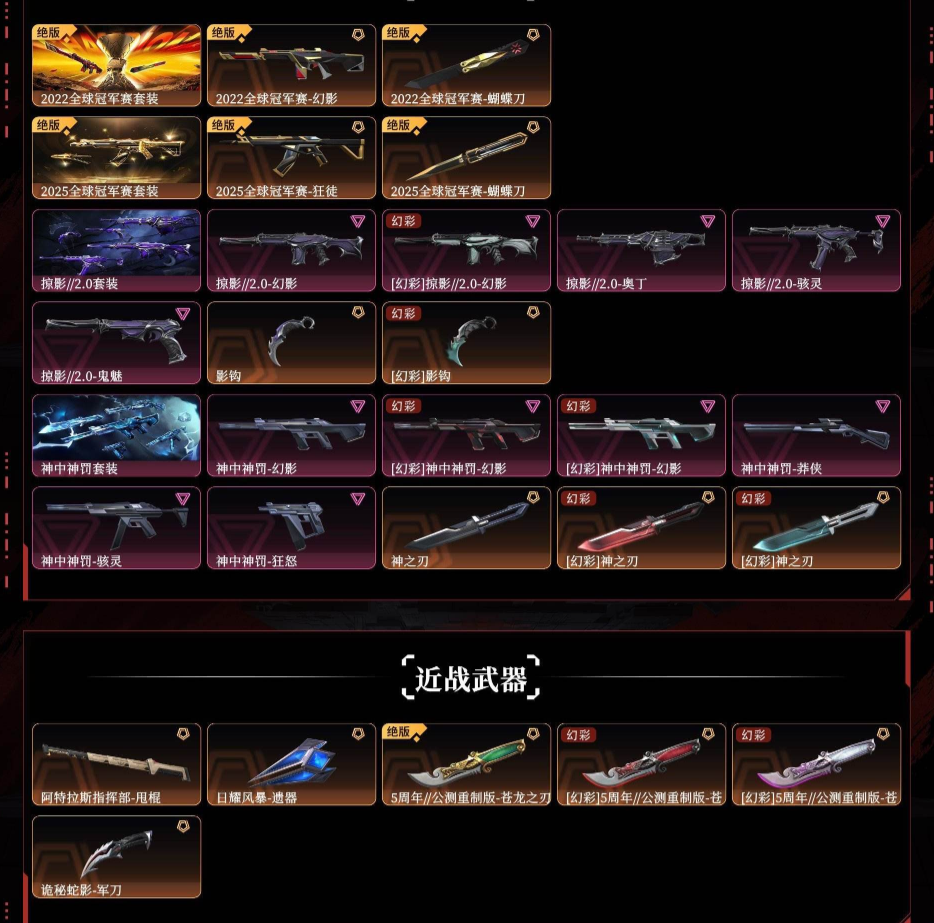
Task: Click the 幻彩 tag on [幻彩]影钩 card
Action: 404,313
